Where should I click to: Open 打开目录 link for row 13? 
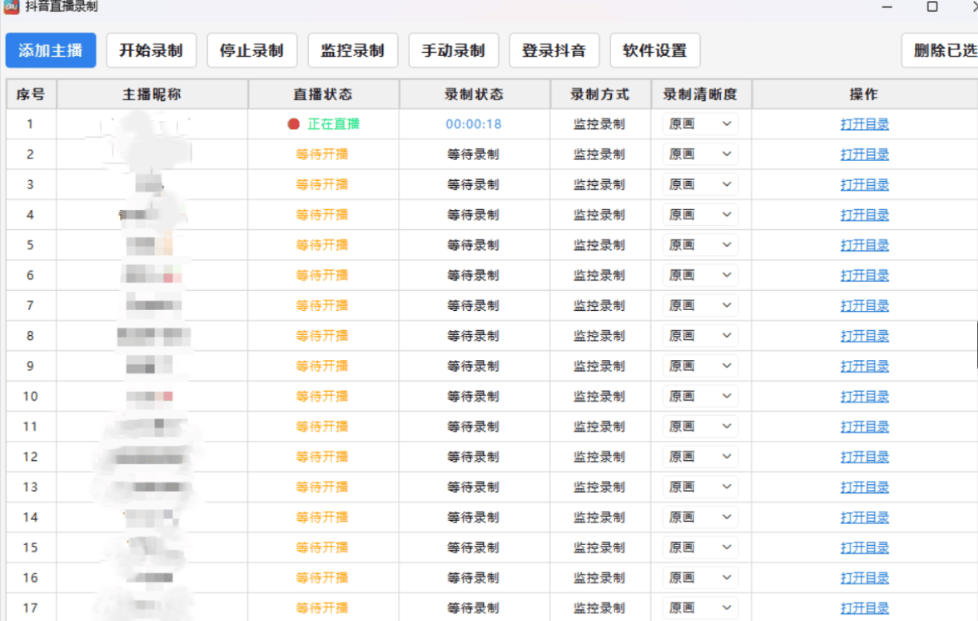pos(864,487)
